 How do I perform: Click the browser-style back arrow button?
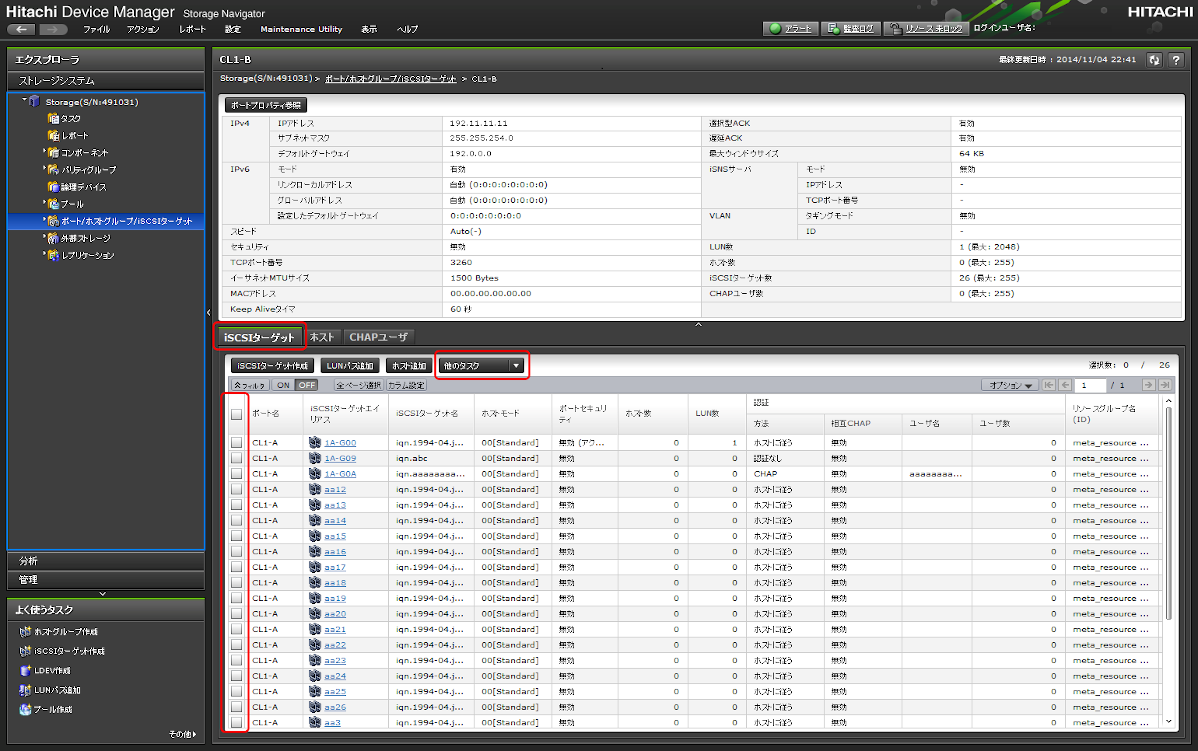22,29
